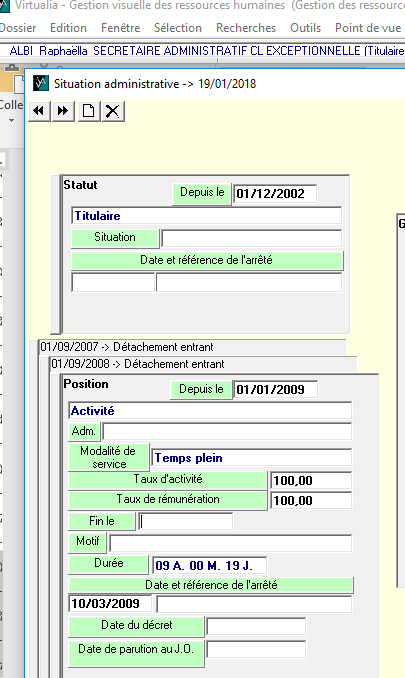Open the Outils menu
This screenshot has width=405, height=678.
tap(306, 28)
